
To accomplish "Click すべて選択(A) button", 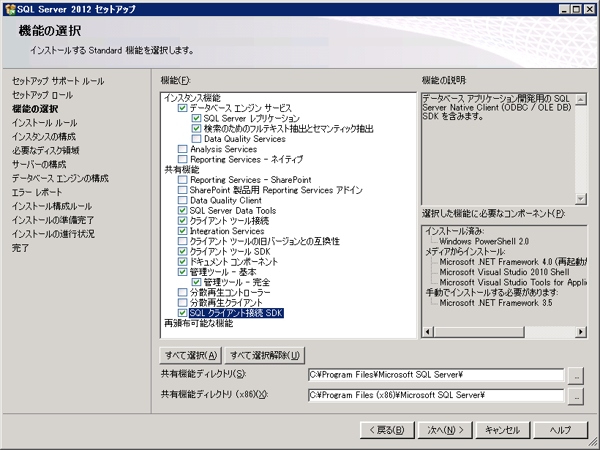I will coord(191,355).
